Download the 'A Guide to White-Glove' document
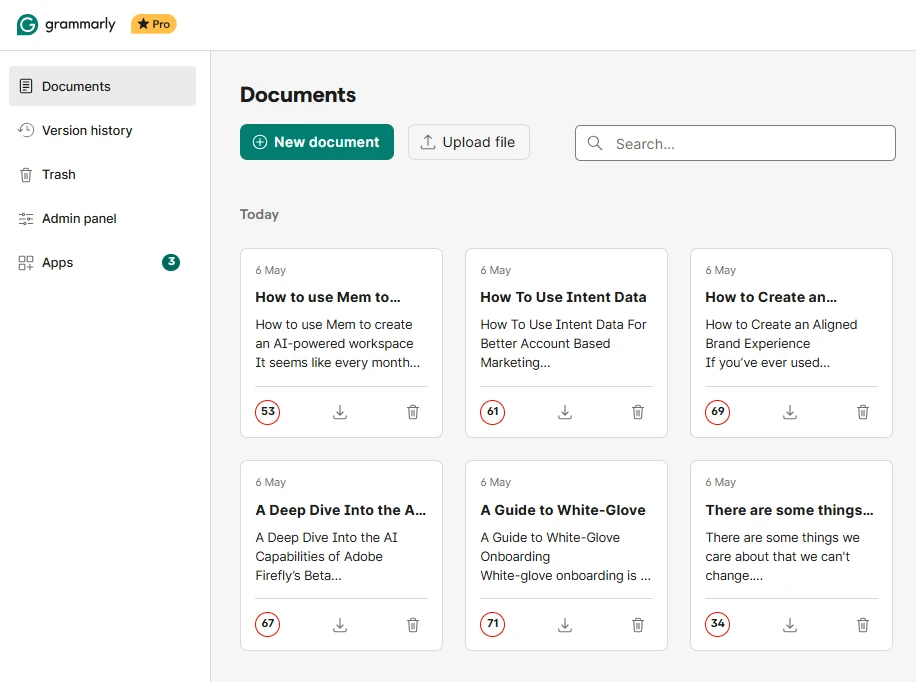The width and height of the screenshot is (916, 682). pyautogui.click(x=564, y=624)
